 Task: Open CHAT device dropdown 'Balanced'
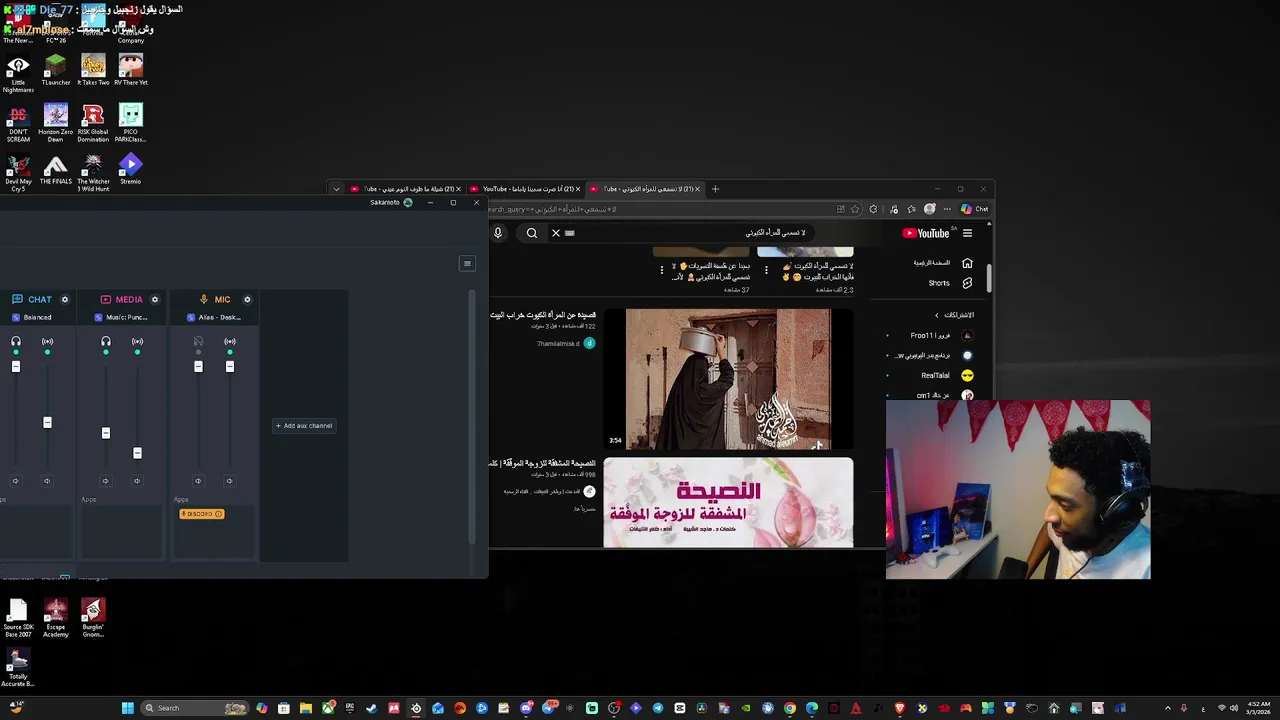(32, 317)
